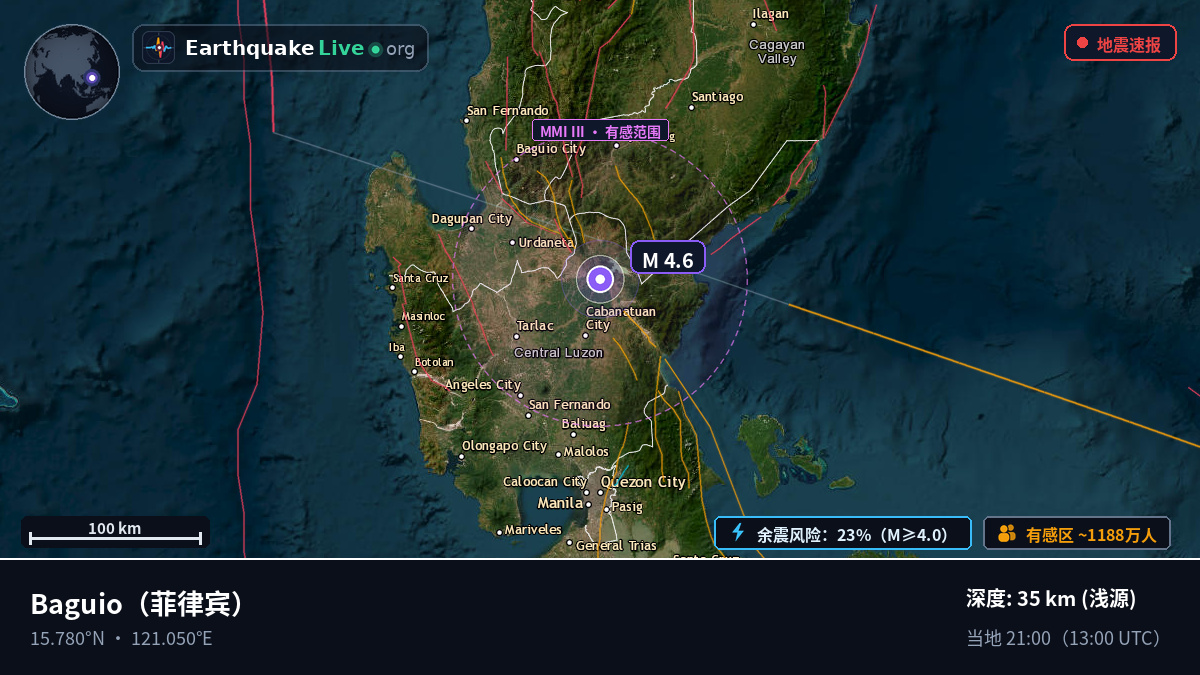Click the Baliuag map label
This screenshot has height=675, width=1200.
tap(584, 424)
